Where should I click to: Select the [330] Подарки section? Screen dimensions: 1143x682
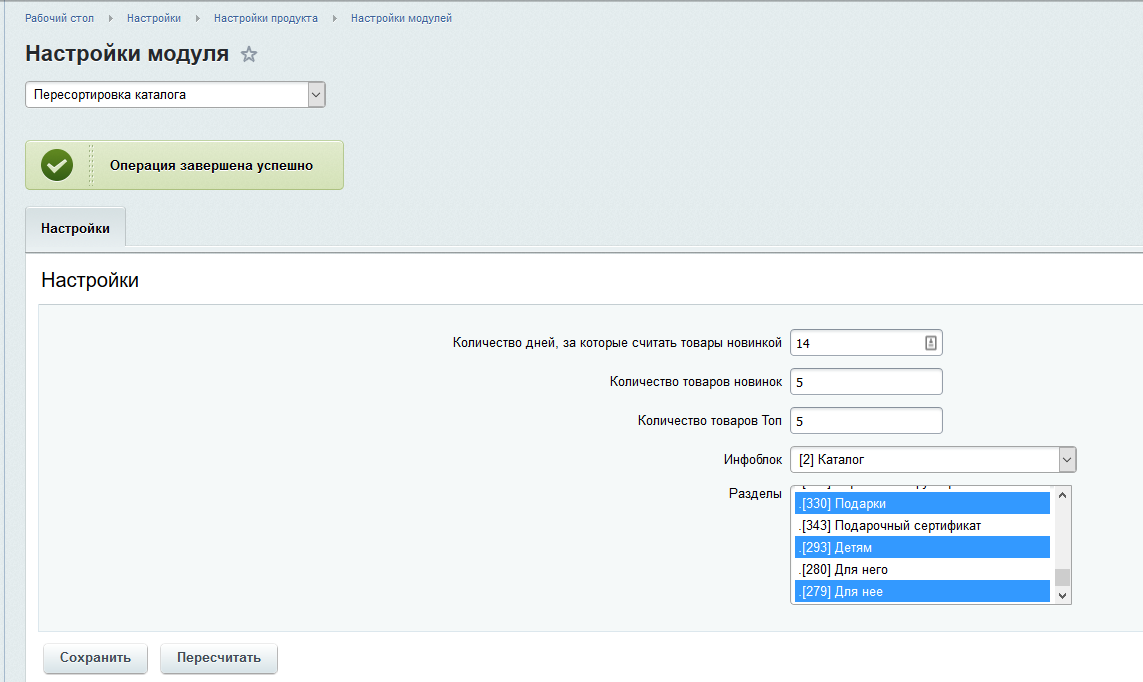point(920,503)
